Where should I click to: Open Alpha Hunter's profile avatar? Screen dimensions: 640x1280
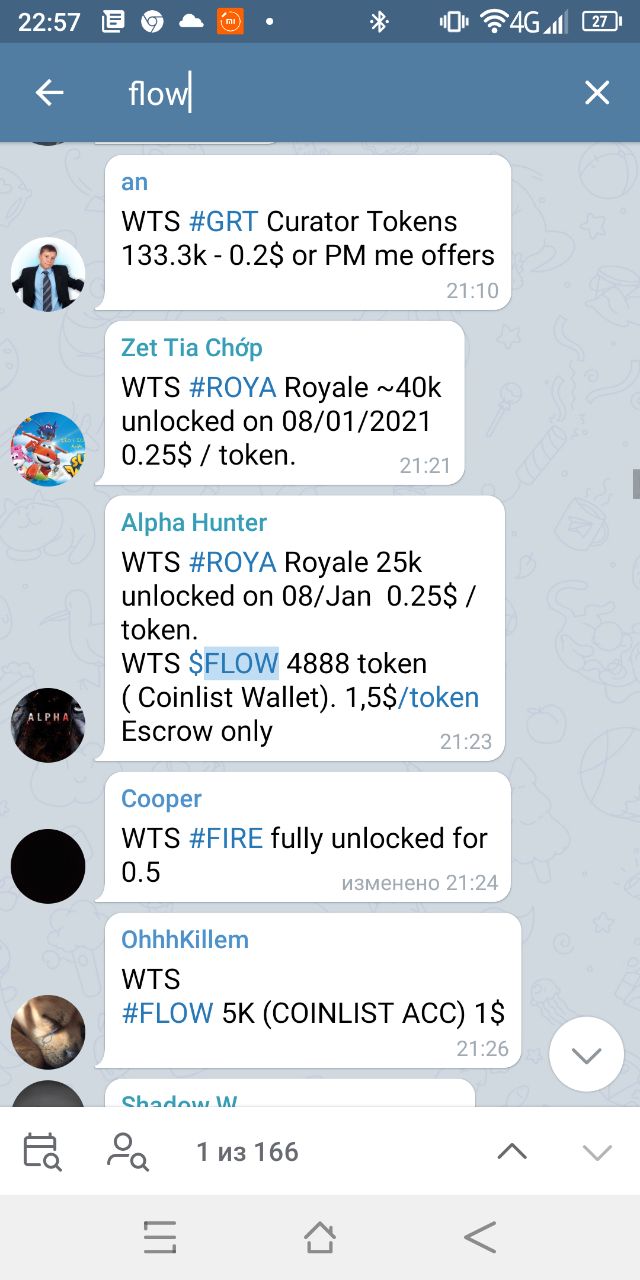48,725
